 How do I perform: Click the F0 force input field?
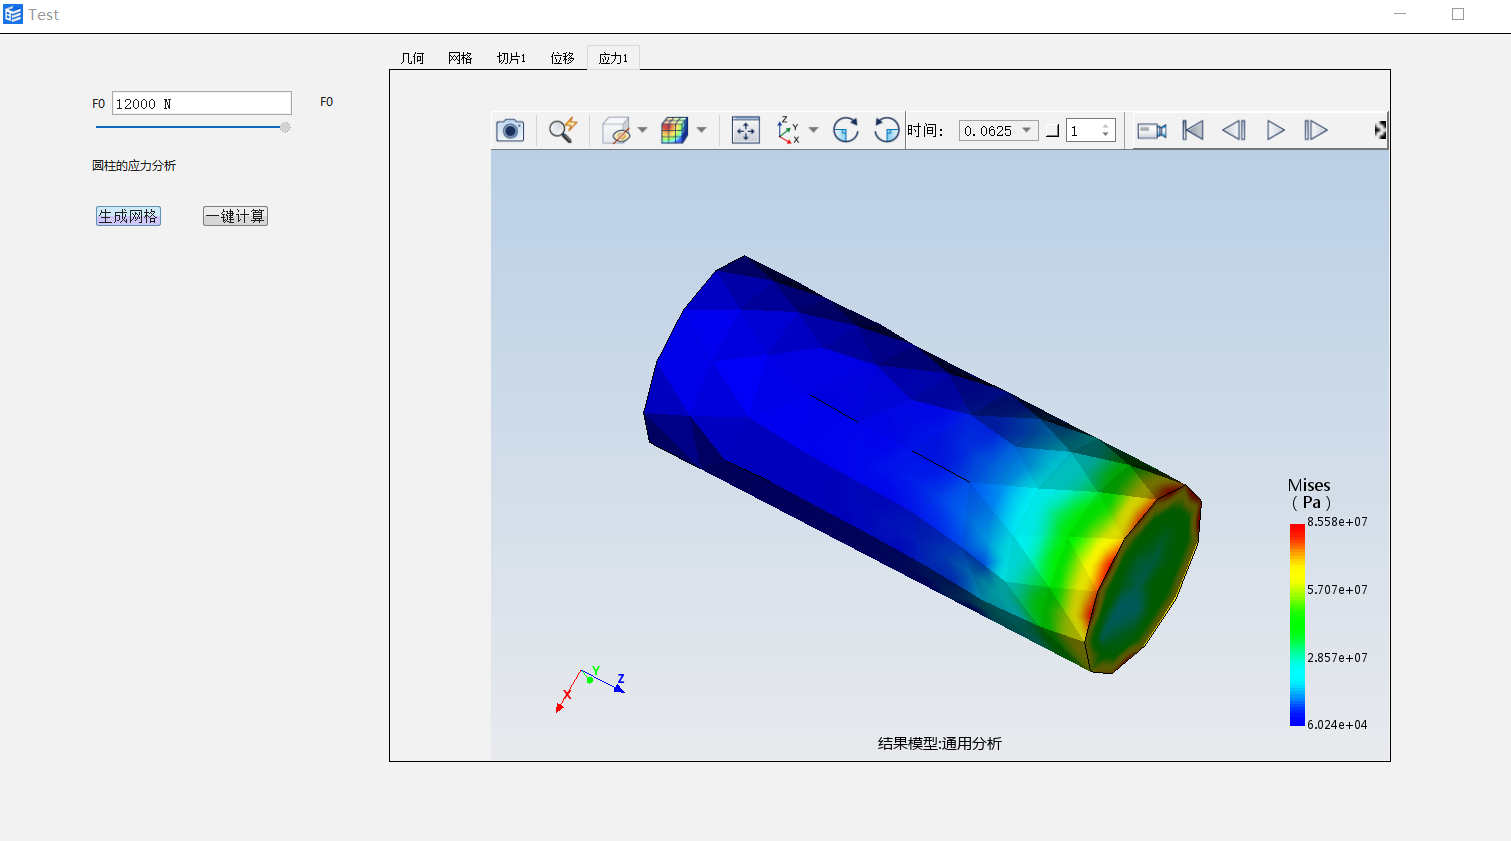pyautogui.click(x=202, y=103)
